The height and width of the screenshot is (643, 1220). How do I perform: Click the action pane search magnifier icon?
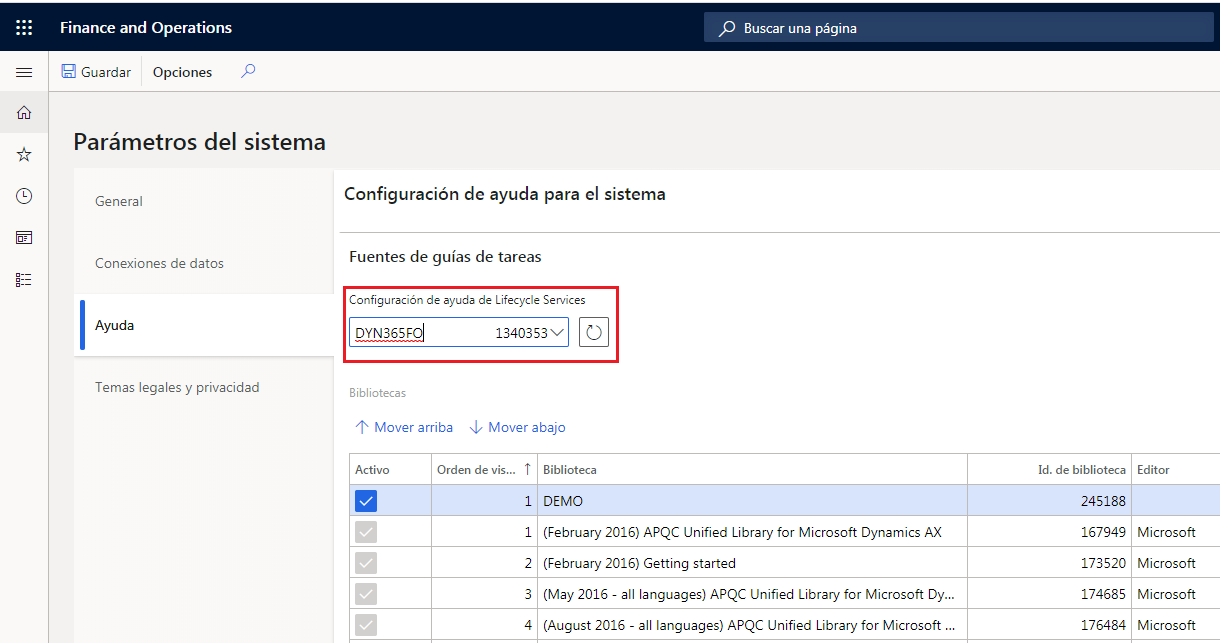click(249, 71)
